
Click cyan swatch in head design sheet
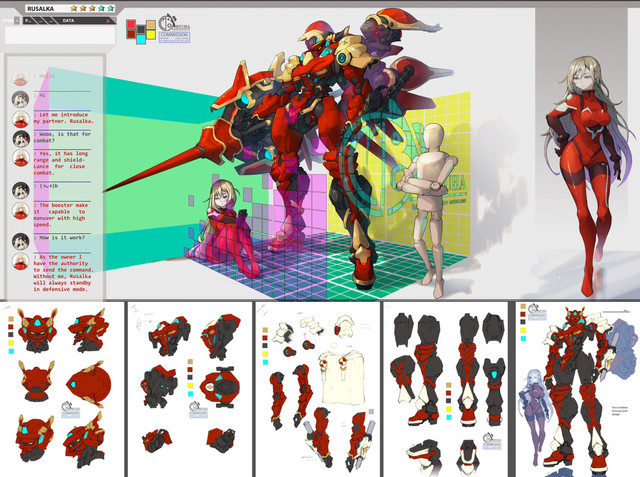[11, 351]
